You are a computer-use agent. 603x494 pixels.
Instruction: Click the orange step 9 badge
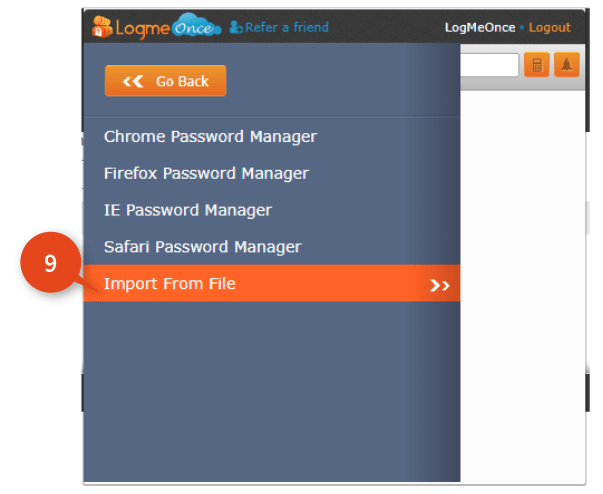click(51, 263)
